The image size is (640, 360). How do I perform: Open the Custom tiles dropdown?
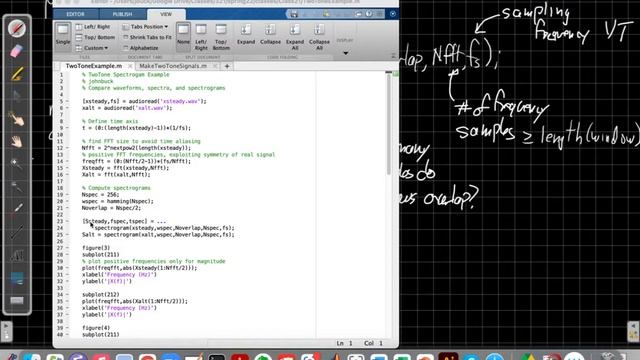click(92, 48)
